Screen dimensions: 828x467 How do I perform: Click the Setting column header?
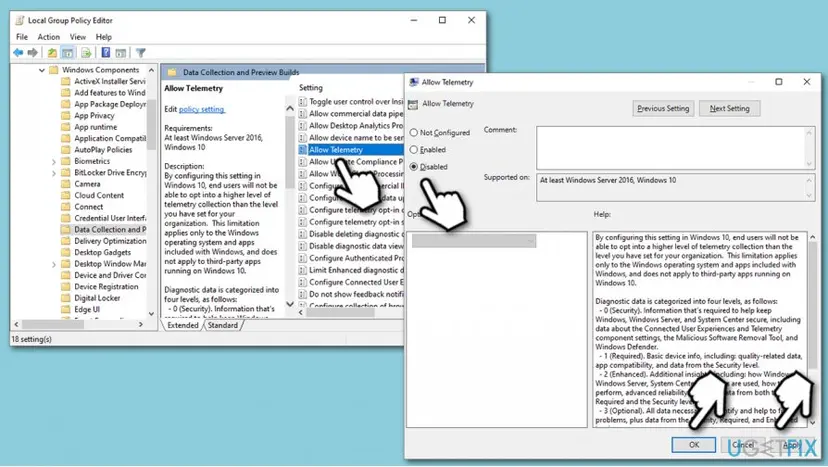(x=310, y=88)
